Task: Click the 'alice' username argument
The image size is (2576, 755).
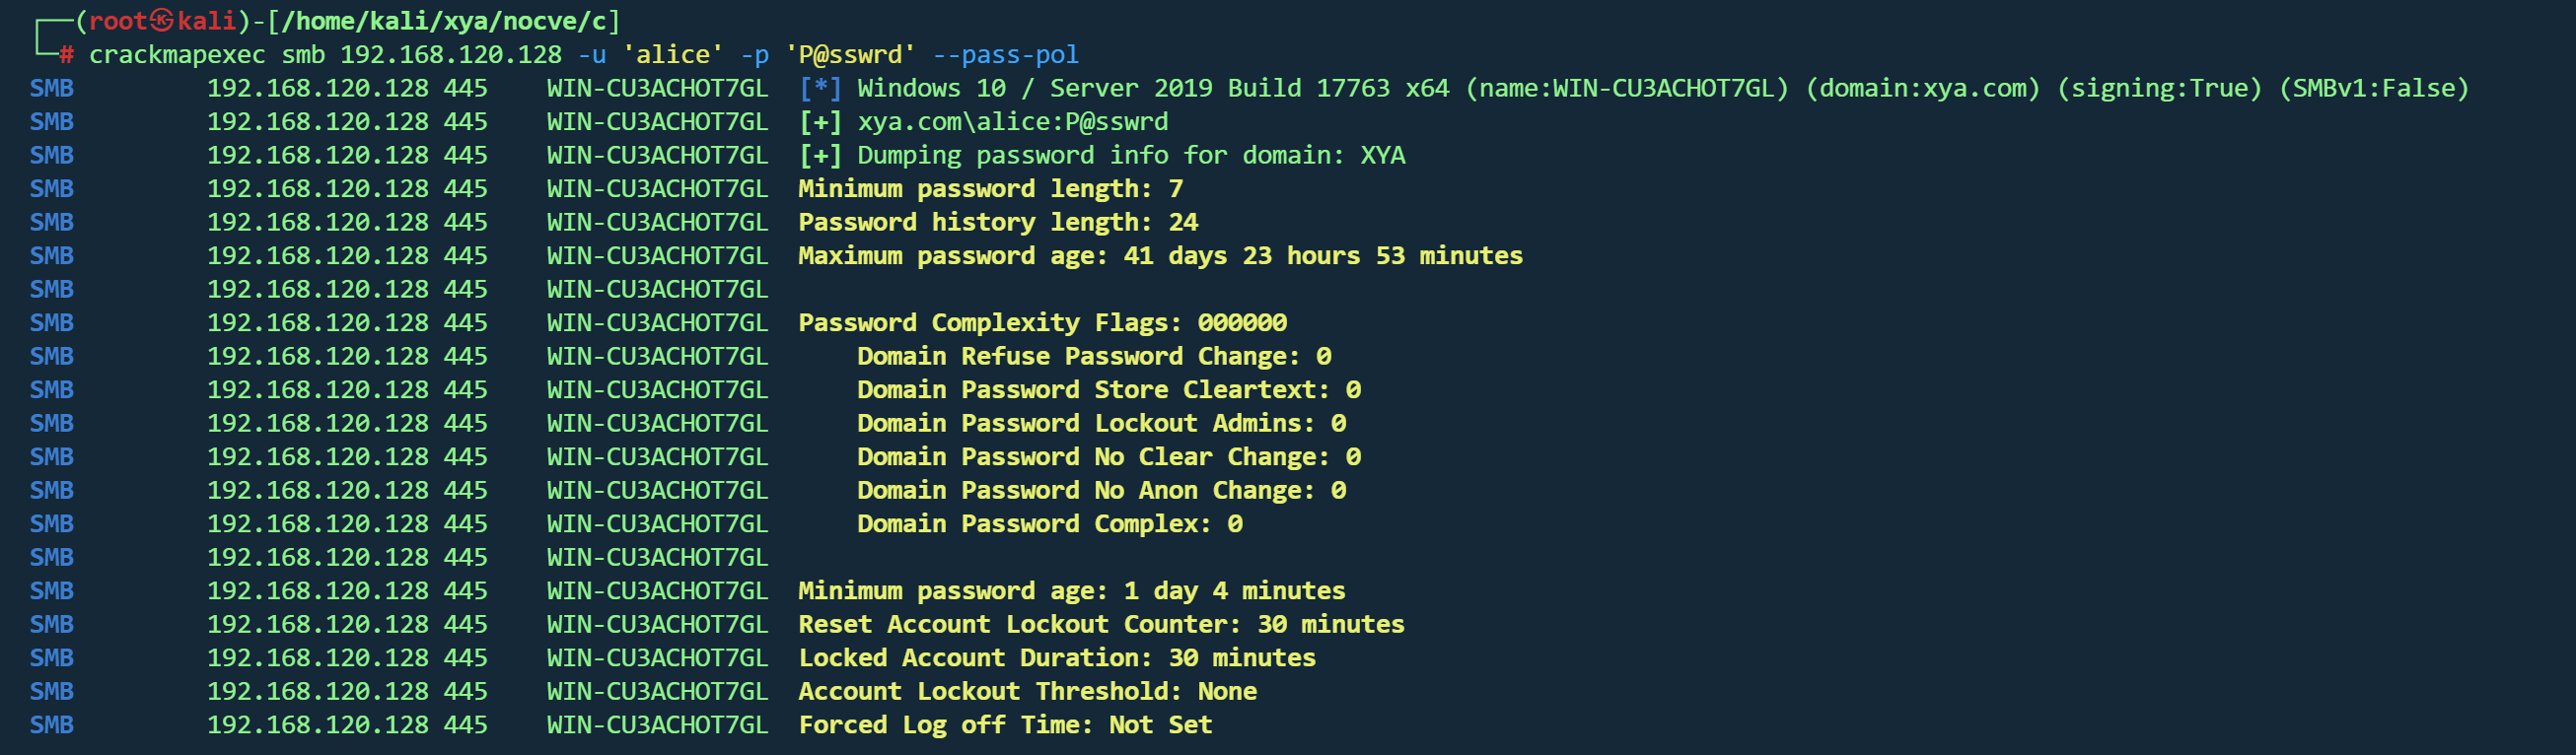Action: click(x=672, y=55)
